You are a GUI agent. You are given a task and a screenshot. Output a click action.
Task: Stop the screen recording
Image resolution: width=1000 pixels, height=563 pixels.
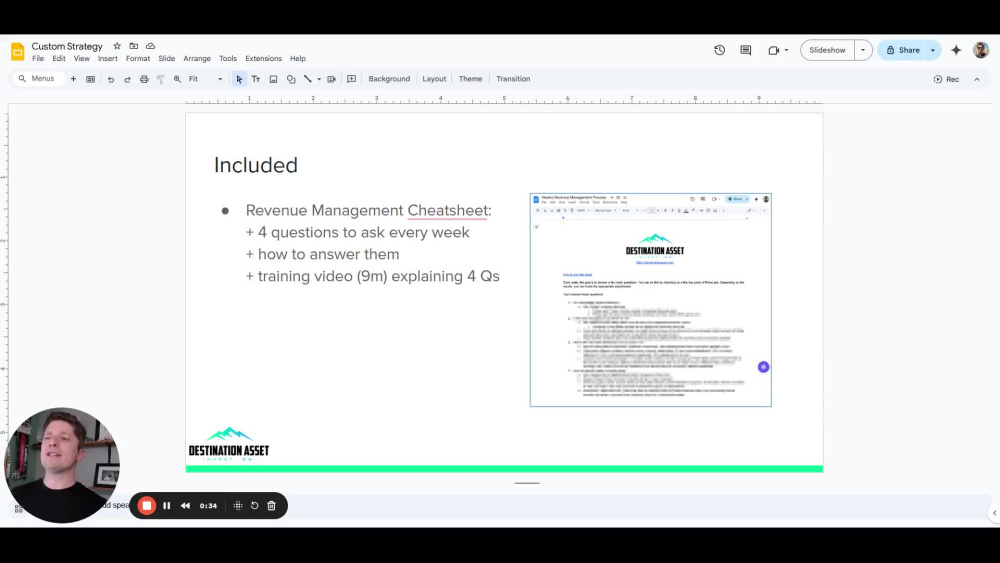[x=147, y=506]
